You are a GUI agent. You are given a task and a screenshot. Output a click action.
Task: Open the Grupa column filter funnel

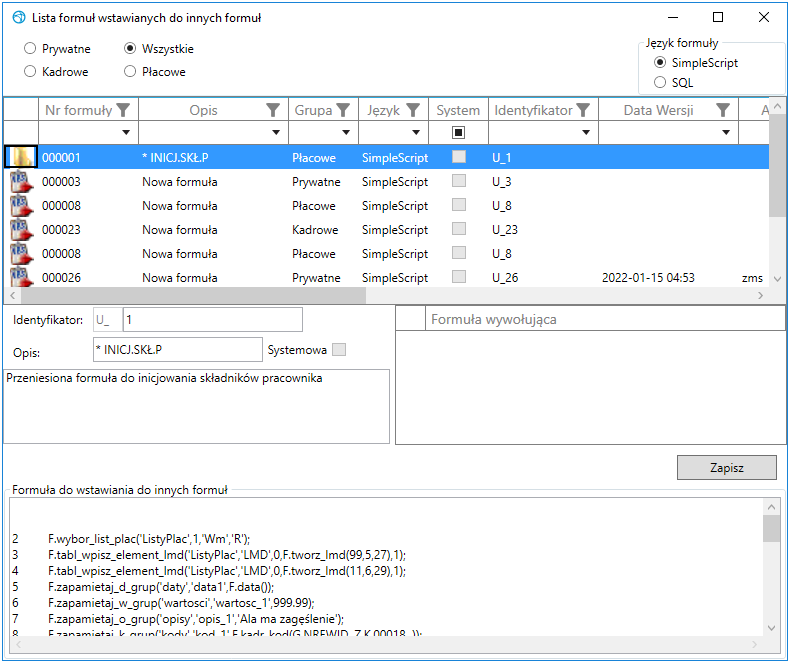[343, 110]
